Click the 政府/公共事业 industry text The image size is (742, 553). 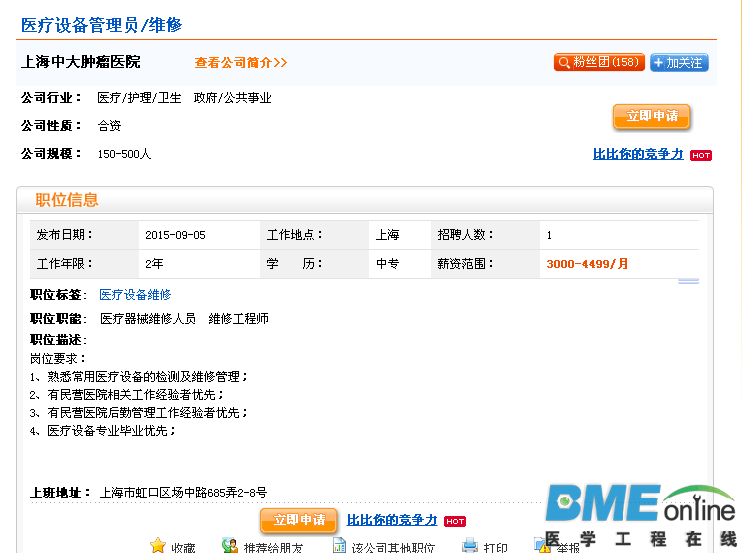point(232,98)
